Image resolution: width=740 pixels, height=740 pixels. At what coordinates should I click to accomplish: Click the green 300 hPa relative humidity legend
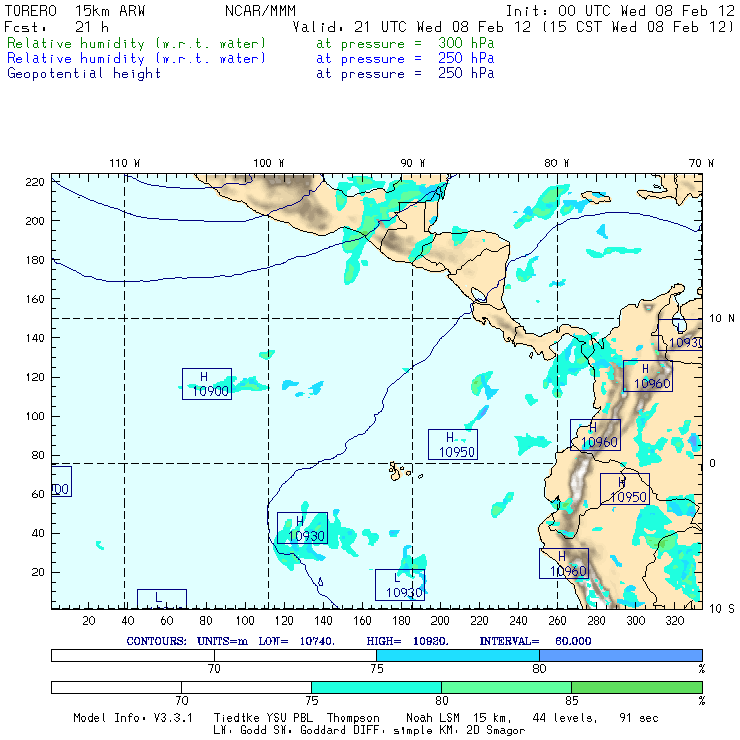point(137,44)
